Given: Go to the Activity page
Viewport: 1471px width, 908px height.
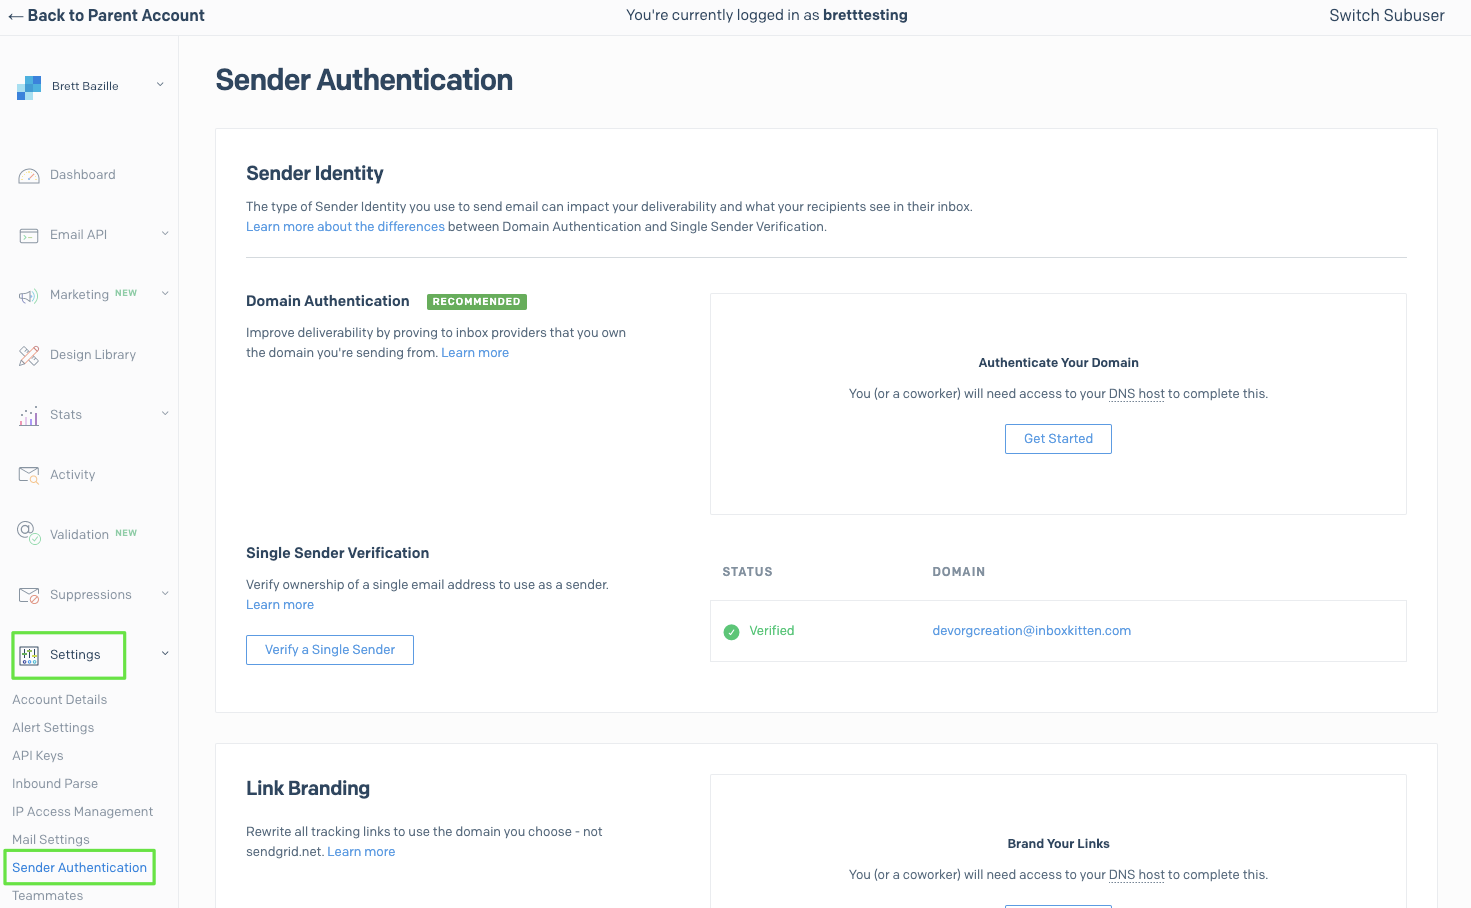Looking at the screenshot, I should 73,475.
